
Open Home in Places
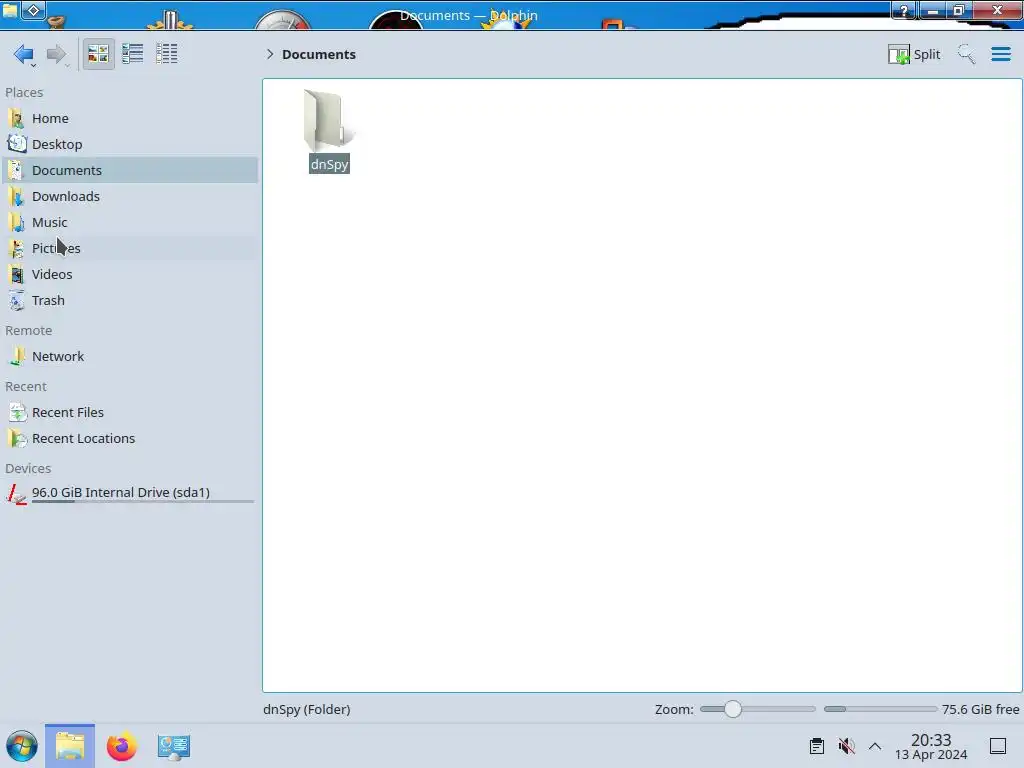[131, 118]
